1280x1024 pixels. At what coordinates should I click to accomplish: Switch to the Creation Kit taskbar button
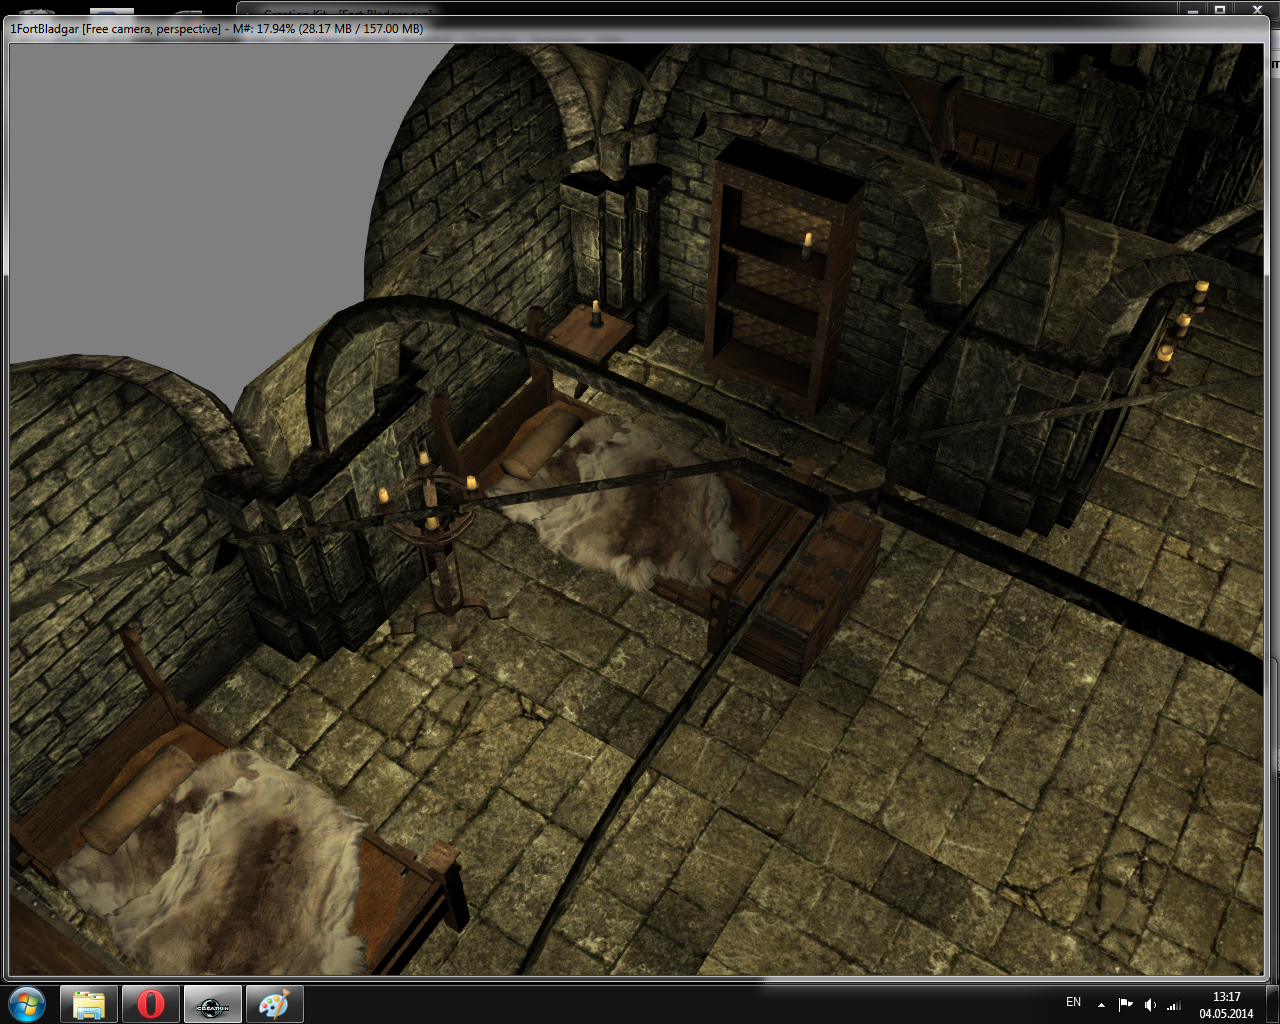[213, 1004]
